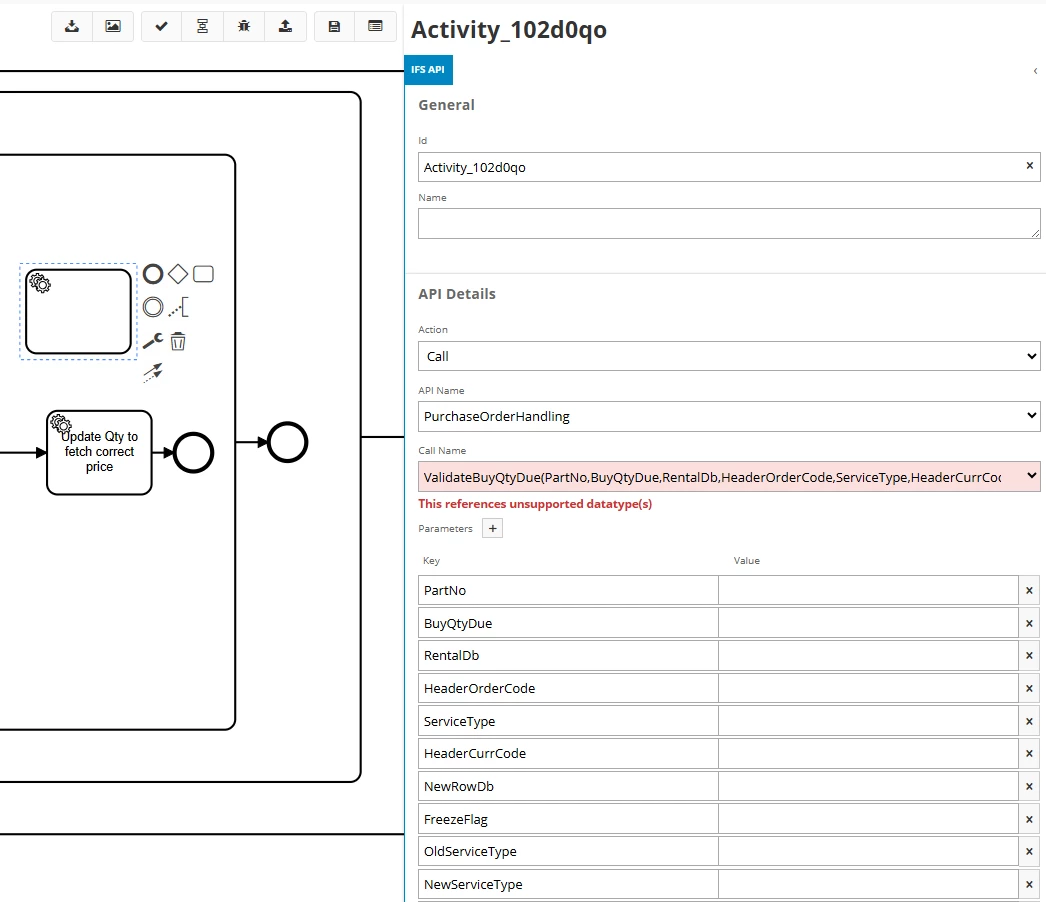Image resolution: width=1046 pixels, height=902 pixels.
Task: Click the upload deploy toolbar icon
Action: (285, 27)
